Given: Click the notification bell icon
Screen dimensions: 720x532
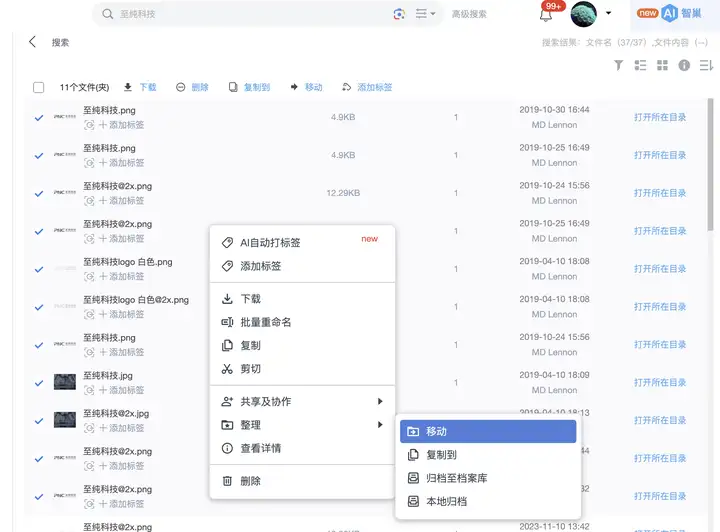Looking at the screenshot, I should coord(546,15).
